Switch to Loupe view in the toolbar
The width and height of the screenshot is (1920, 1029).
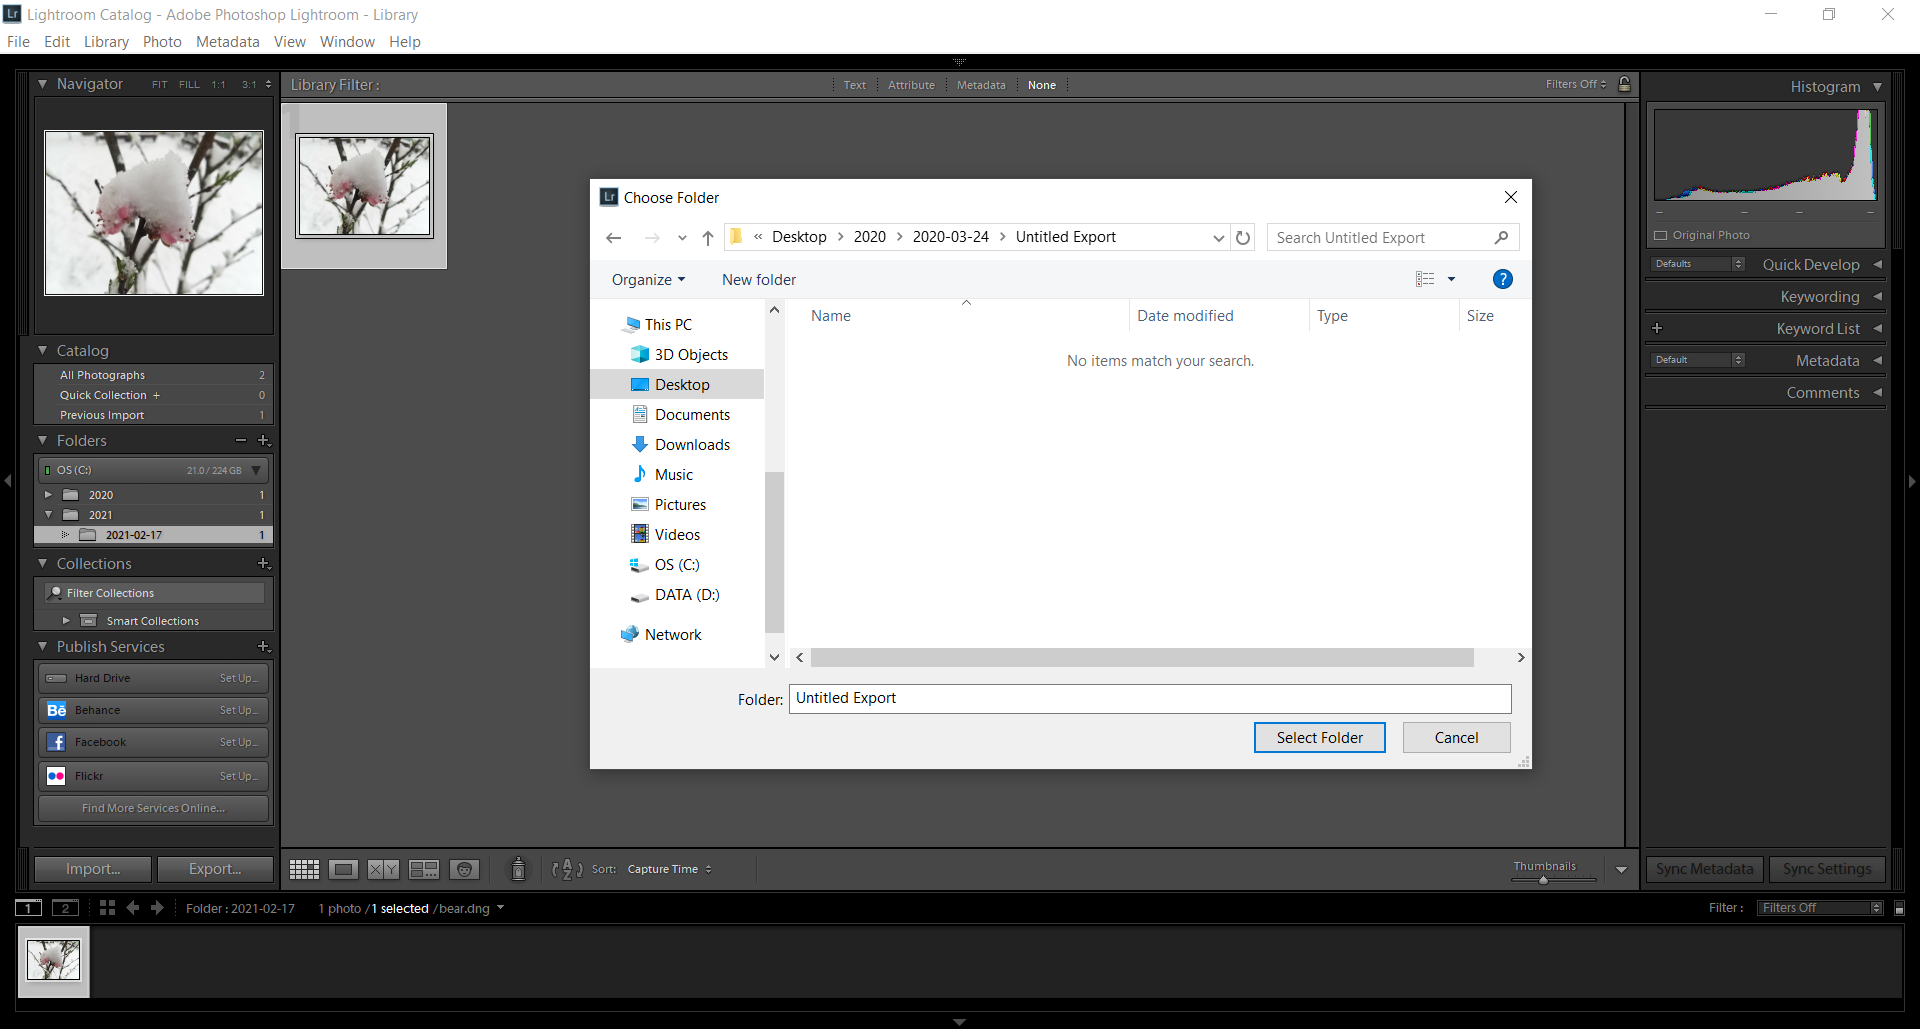point(343,869)
